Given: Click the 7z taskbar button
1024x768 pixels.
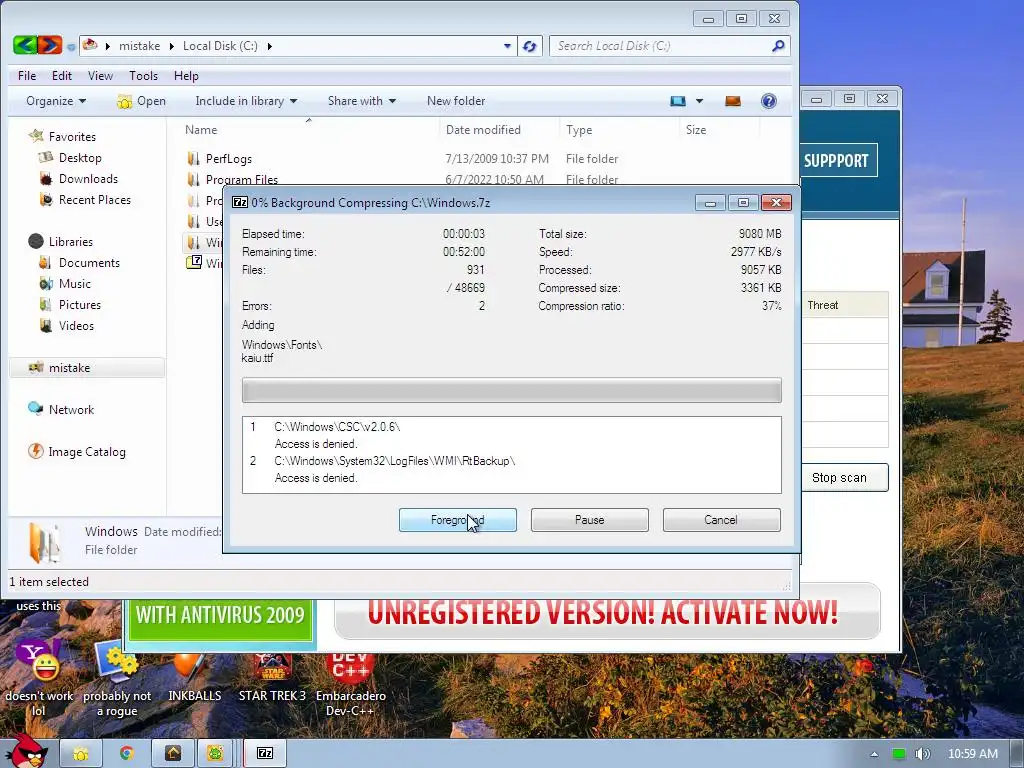Looking at the screenshot, I should [264, 754].
